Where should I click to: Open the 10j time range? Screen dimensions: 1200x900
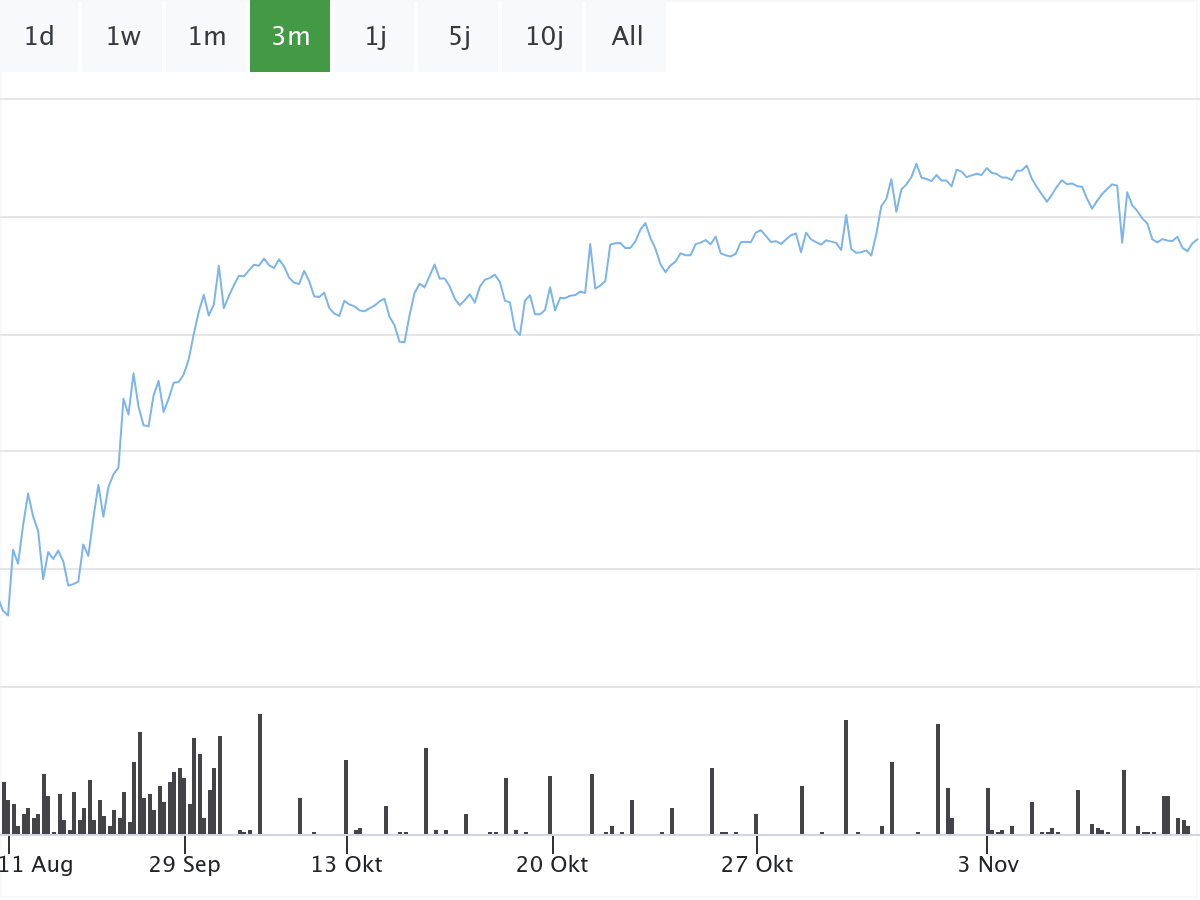pos(544,37)
